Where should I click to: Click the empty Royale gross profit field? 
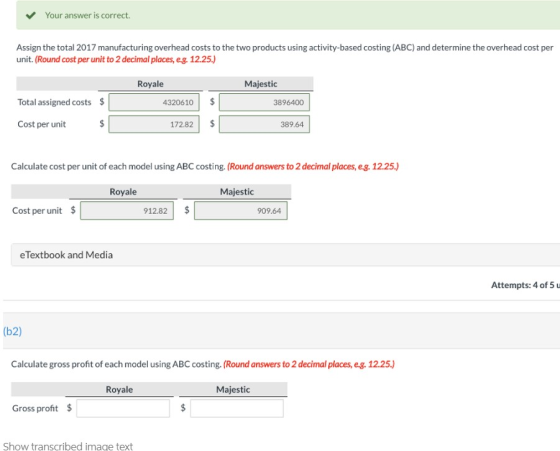[x=123, y=408]
